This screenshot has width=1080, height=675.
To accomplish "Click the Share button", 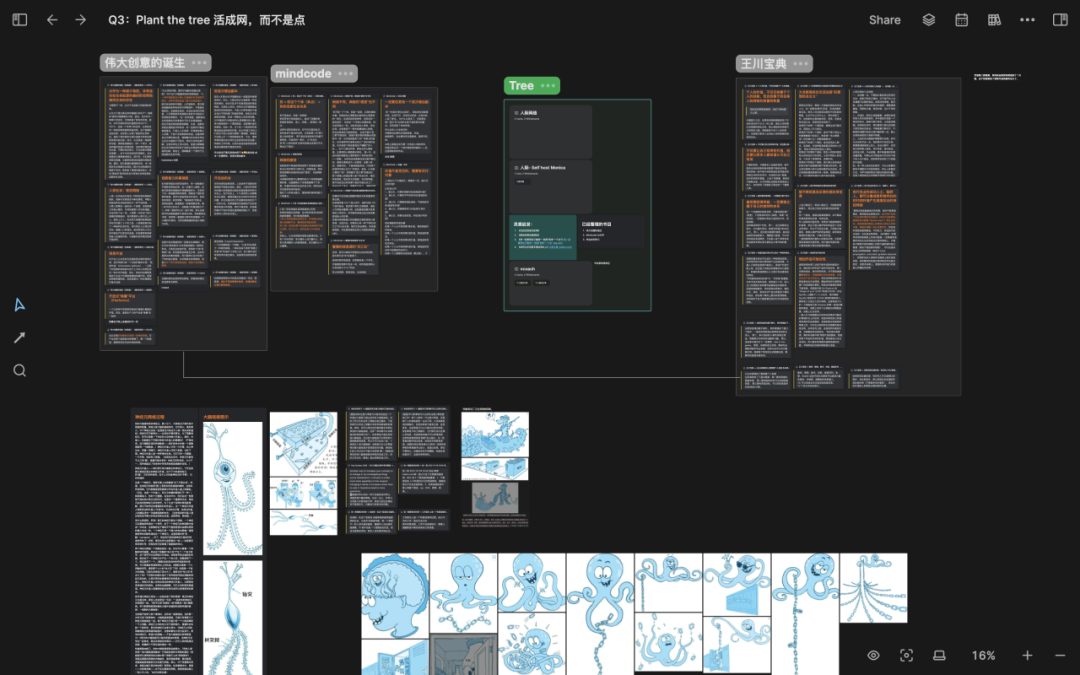I will click(x=884, y=20).
